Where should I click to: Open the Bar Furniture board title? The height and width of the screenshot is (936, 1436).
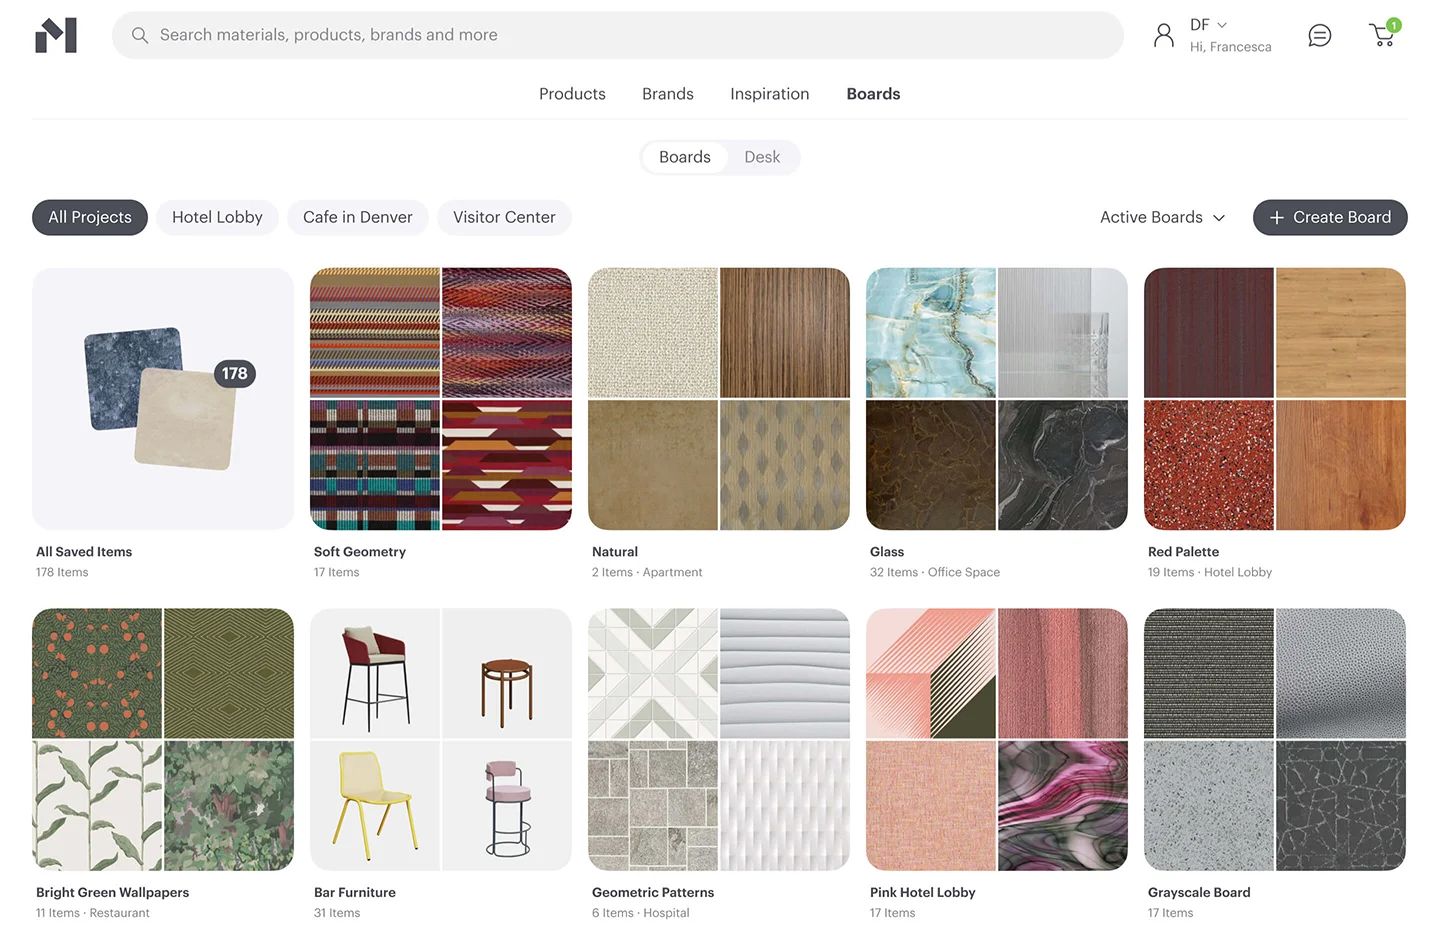tap(355, 892)
